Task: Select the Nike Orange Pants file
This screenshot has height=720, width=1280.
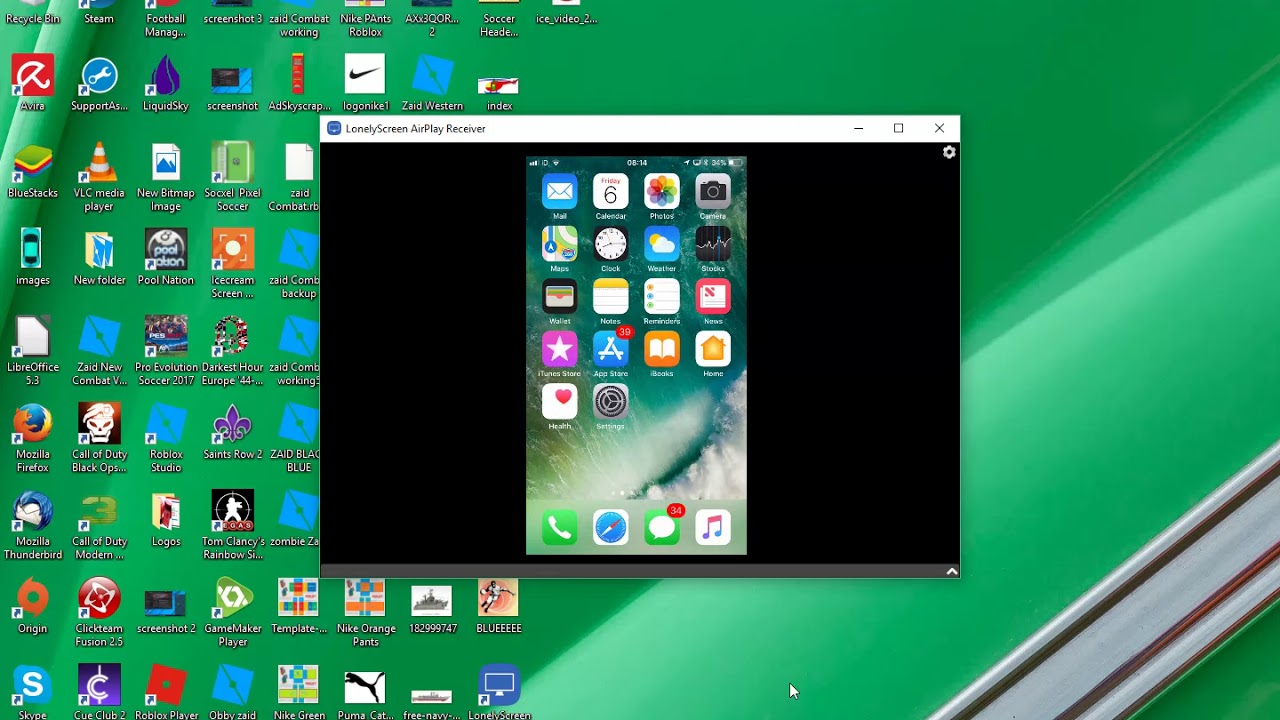Action: 365,613
